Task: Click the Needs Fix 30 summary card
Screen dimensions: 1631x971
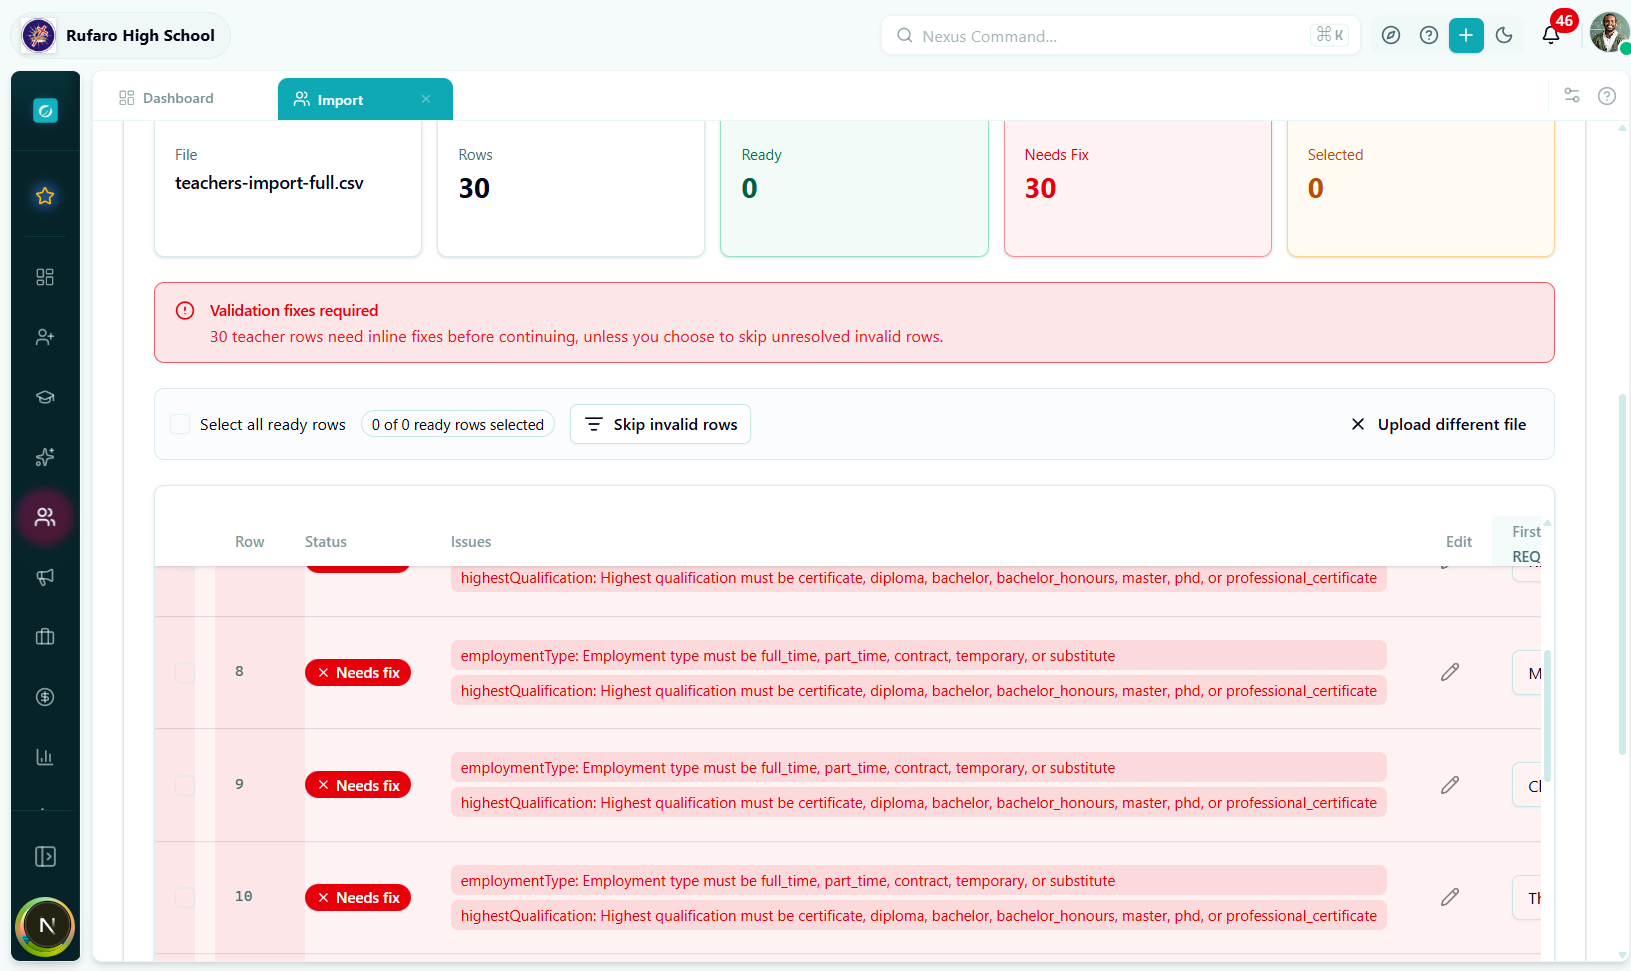Action: pos(1138,188)
